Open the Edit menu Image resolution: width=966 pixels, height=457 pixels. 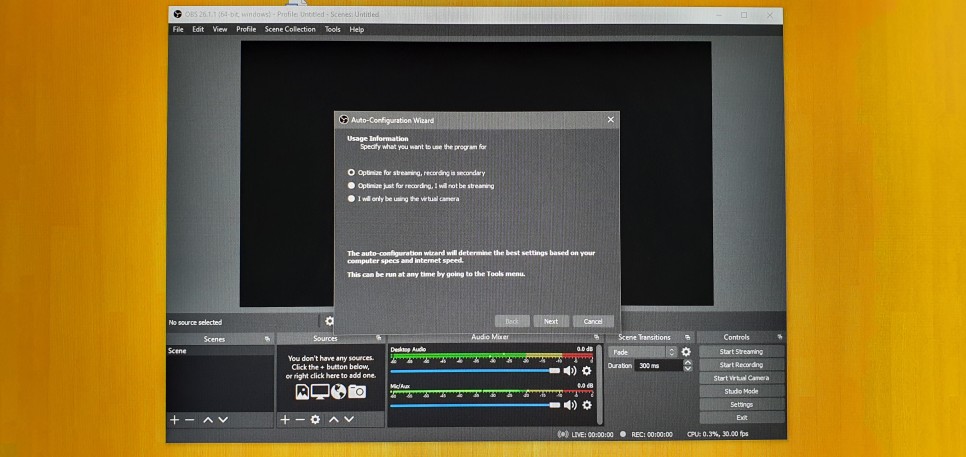[x=198, y=29]
